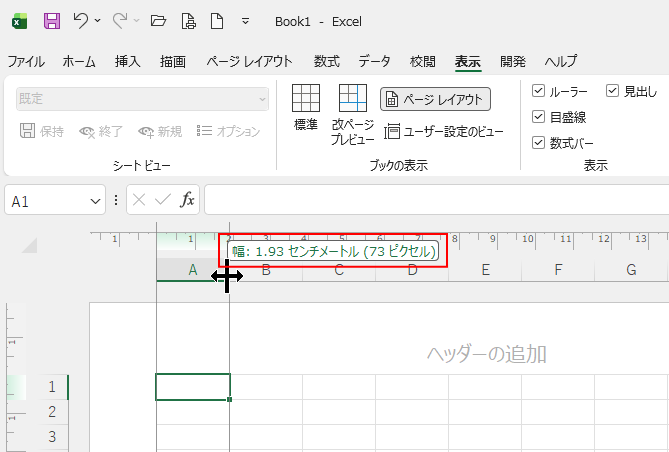Select column G header
Image resolution: width=669 pixels, height=452 pixels.
[x=631, y=270]
